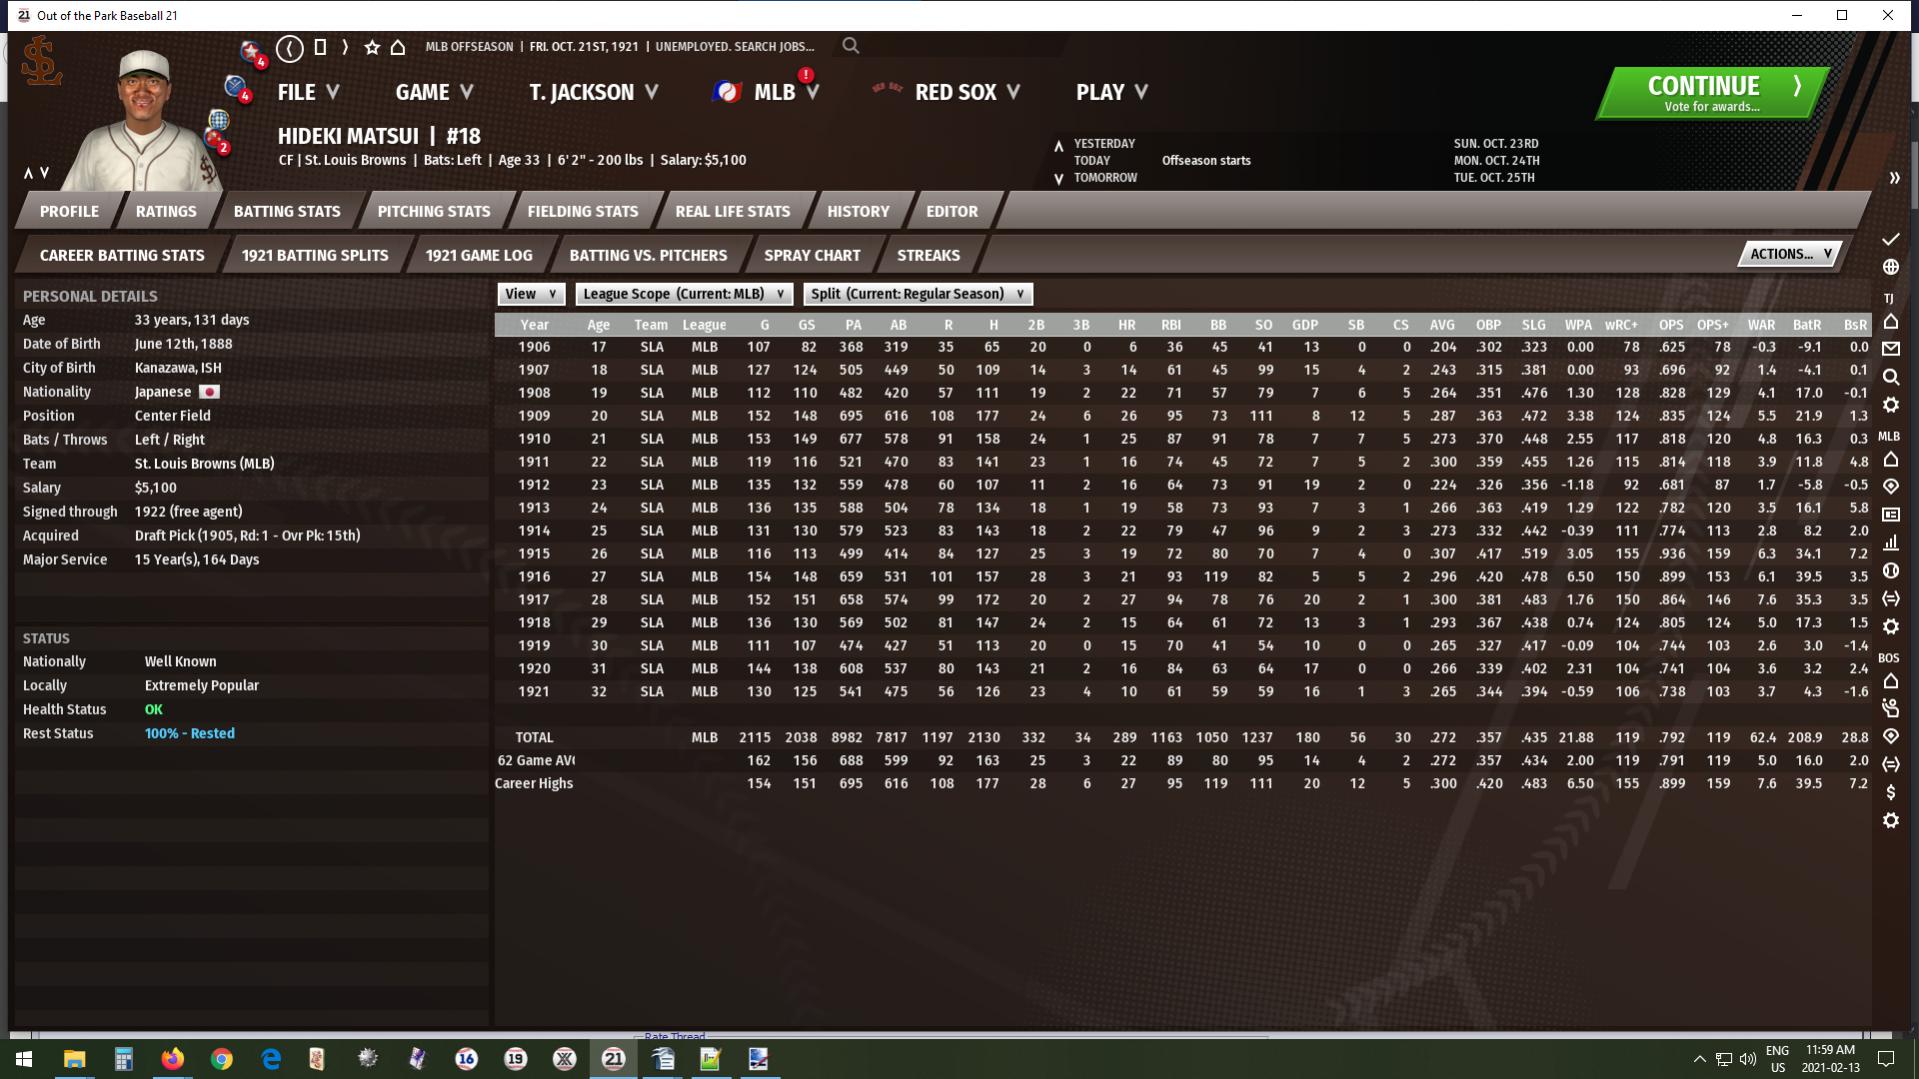1919x1079 pixels.
Task: Open the T. JACKSON manager menu
Action: pos(594,92)
